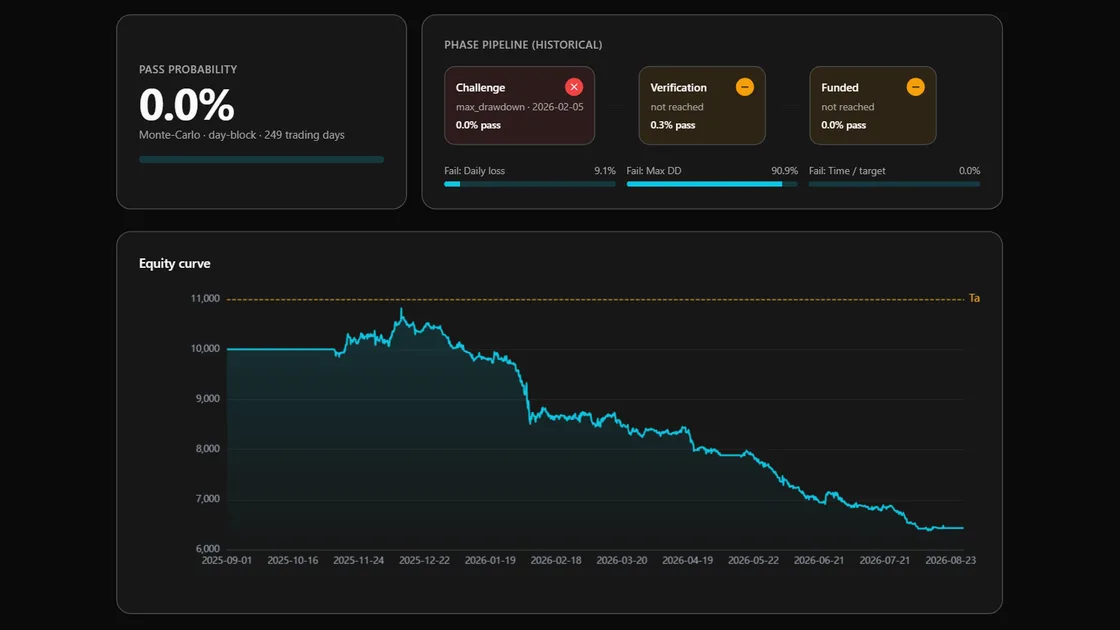Click the 2025-09-01 x-axis date
The height and width of the screenshot is (630, 1120).
(226, 561)
